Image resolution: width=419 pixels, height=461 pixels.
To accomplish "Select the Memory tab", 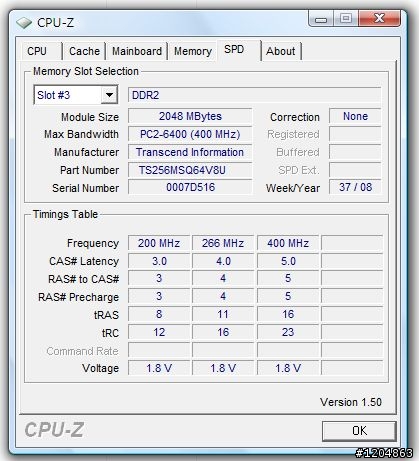I will (193, 51).
